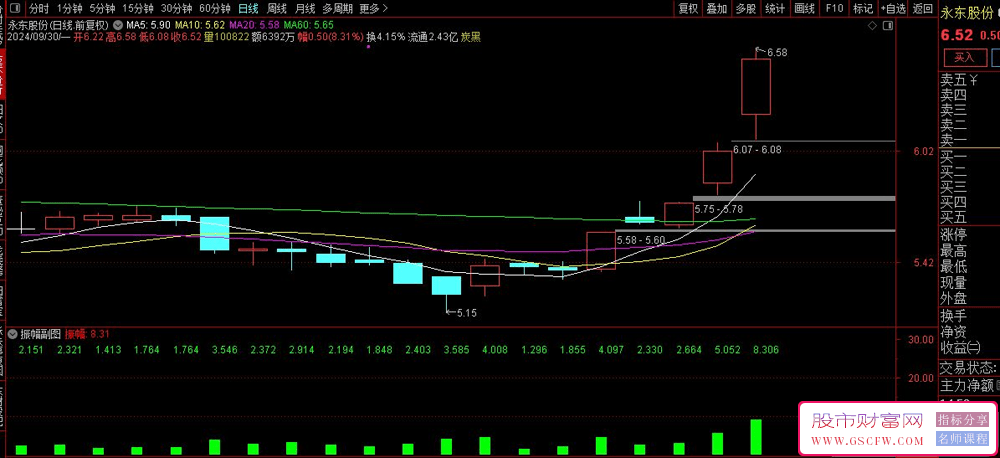Open the 多周期 multi-period view
The image size is (1000, 458).
click(x=337, y=8)
